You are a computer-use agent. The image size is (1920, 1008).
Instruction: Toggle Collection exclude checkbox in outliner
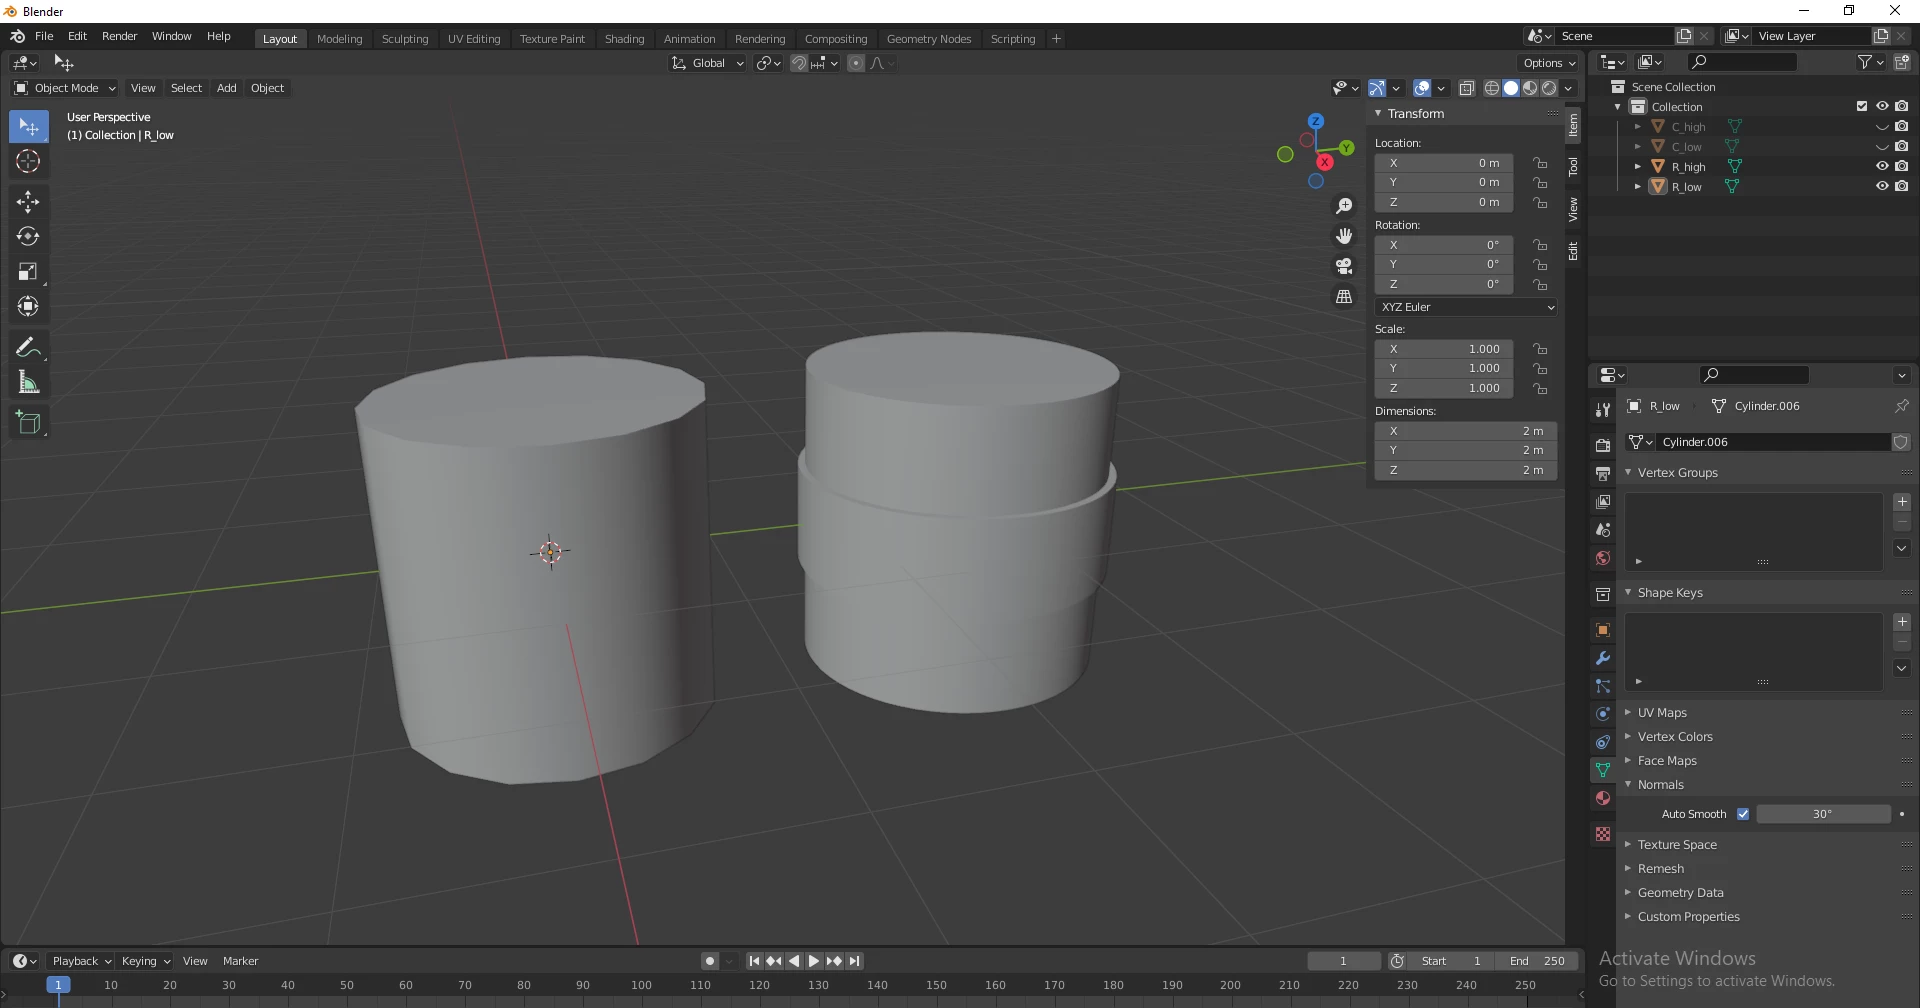[x=1861, y=107]
